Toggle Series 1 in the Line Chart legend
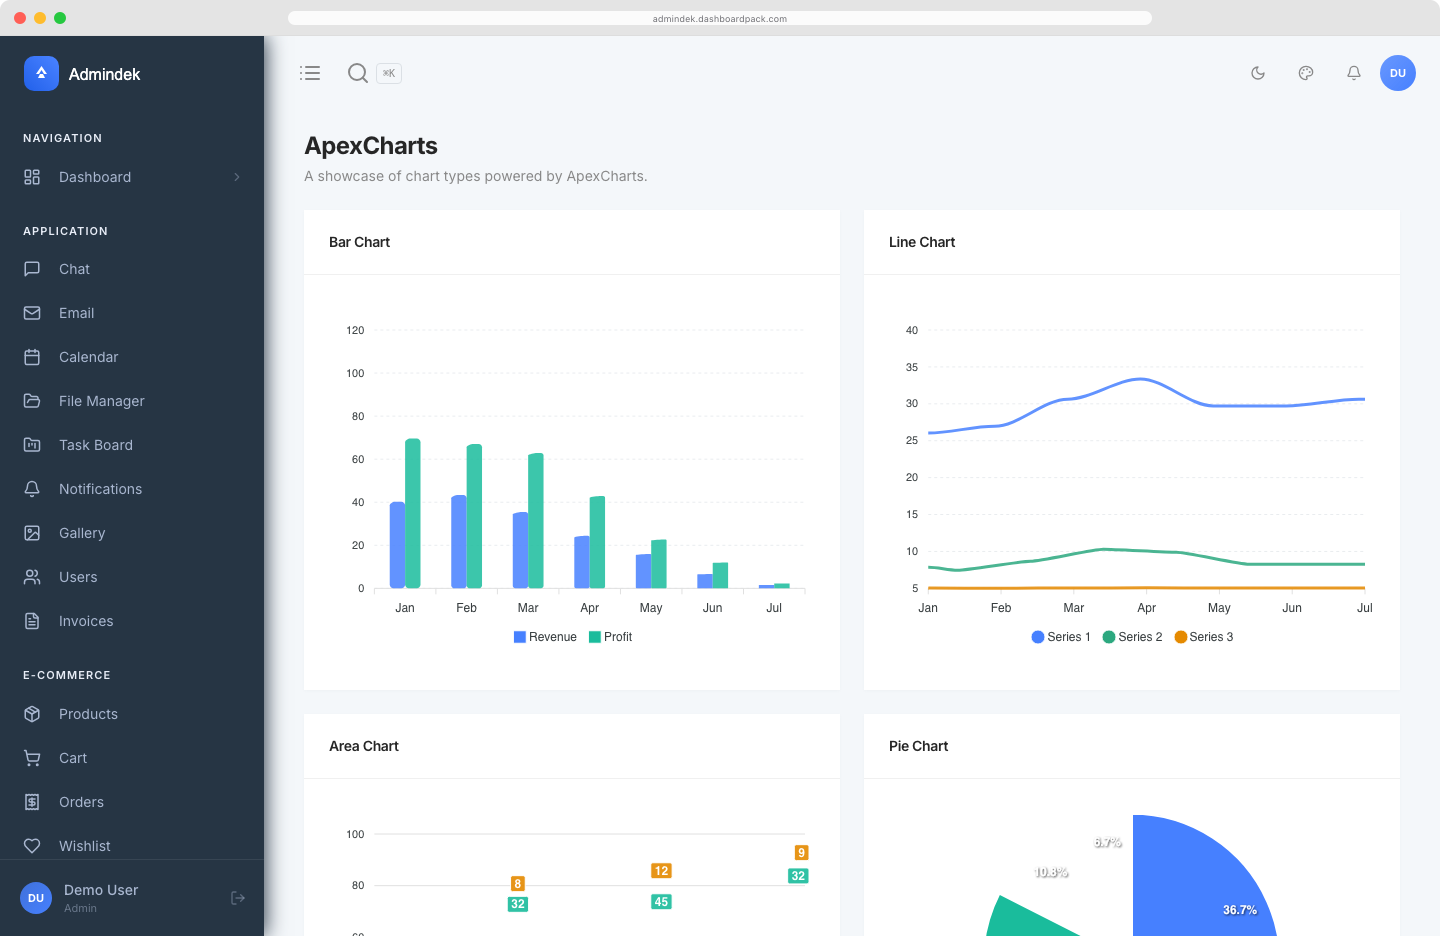Screen dimensions: 1440x936 click(x=1061, y=637)
